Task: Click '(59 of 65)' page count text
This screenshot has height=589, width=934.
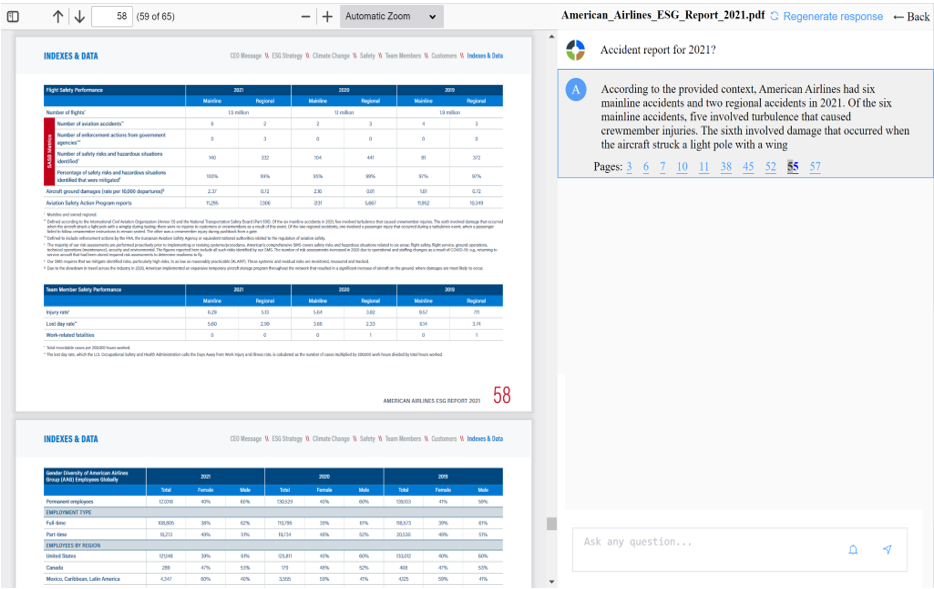Action: [x=155, y=17]
